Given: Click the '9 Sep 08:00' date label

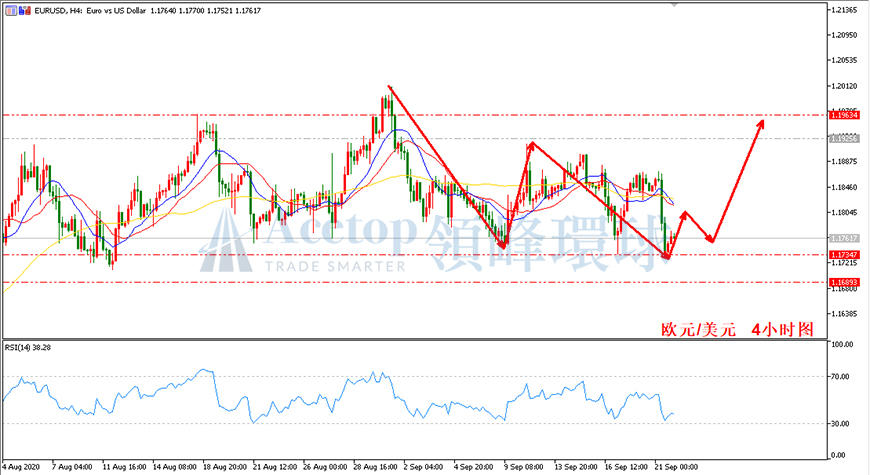Looking at the screenshot, I should click(x=524, y=467).
